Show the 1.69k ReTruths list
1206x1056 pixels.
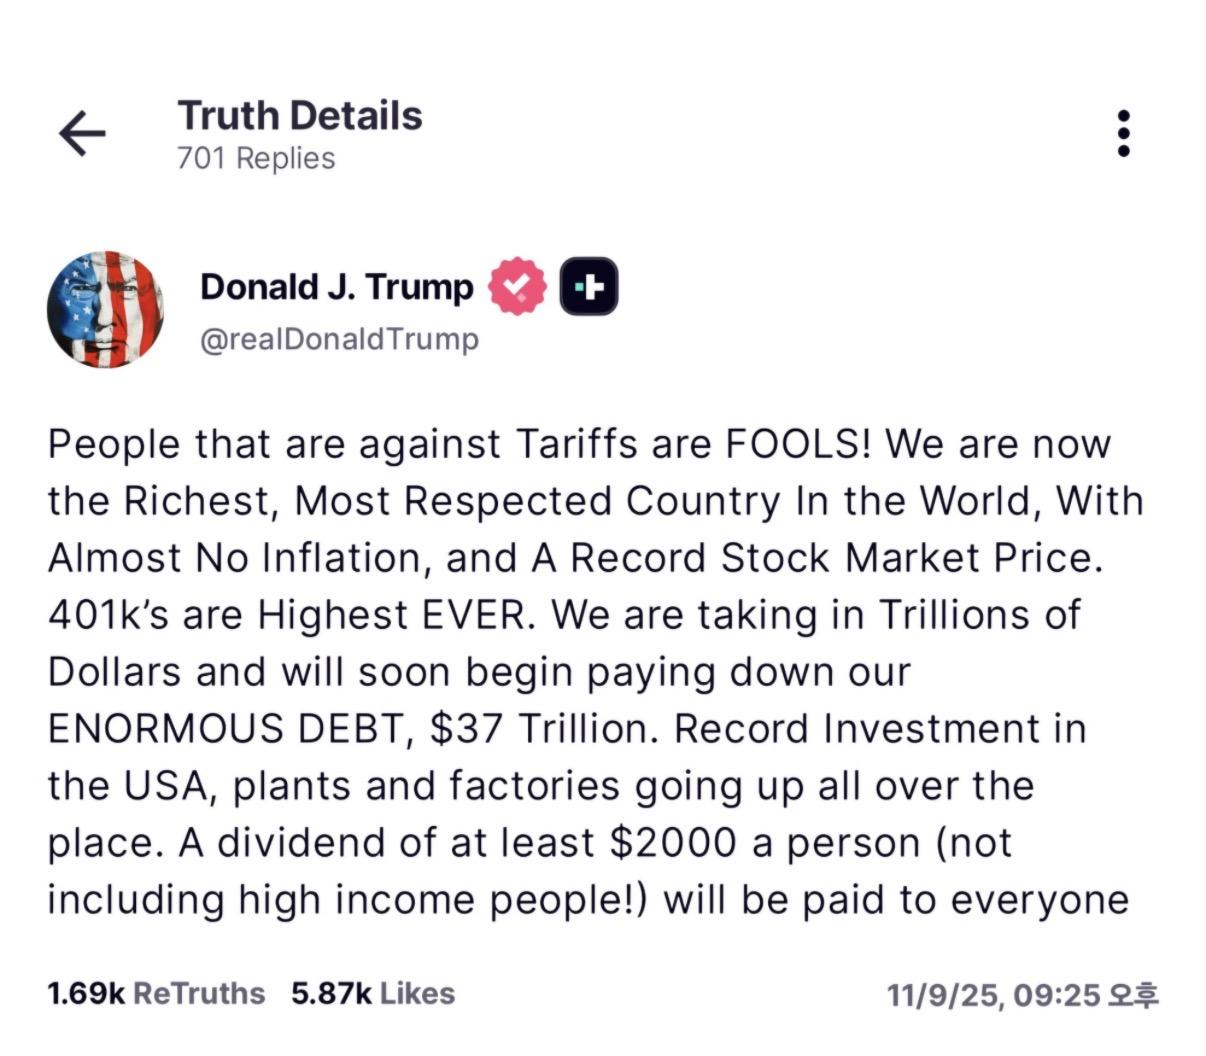point(156,993)
